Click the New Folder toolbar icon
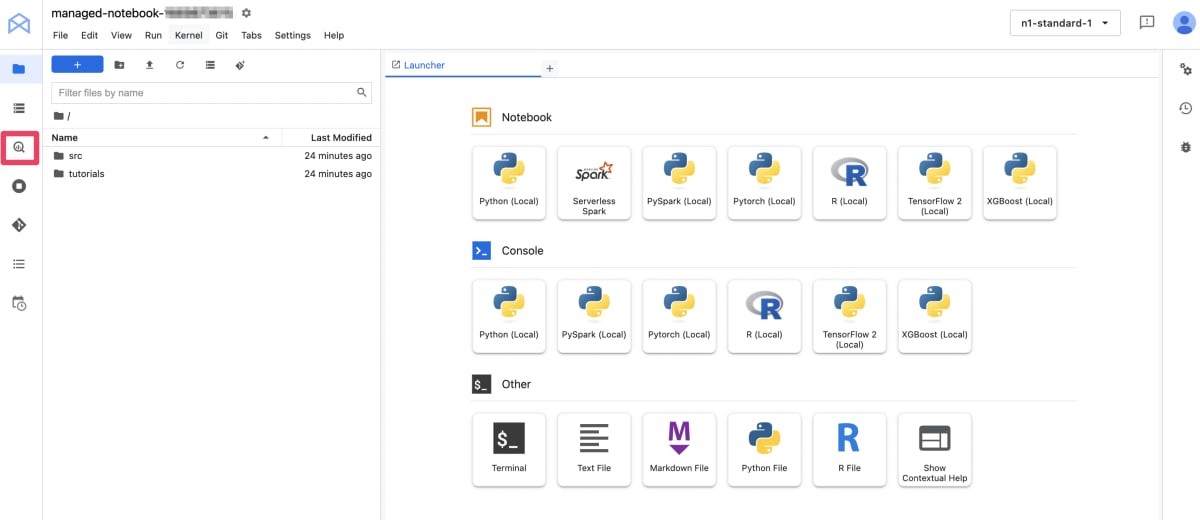The height and width of the screenshot is (520, 1200). tap(119, 65)
